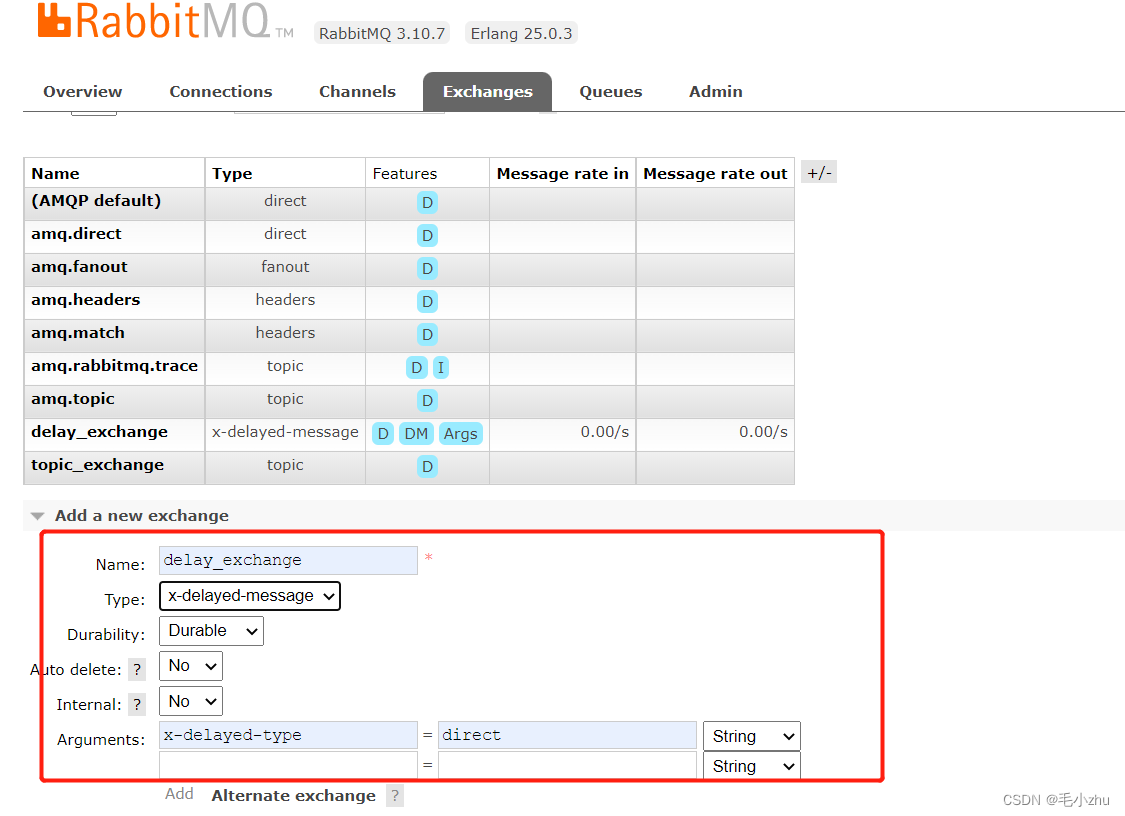Open the Connections tab
Screen dimensions: 1125x816
point(220,91)
